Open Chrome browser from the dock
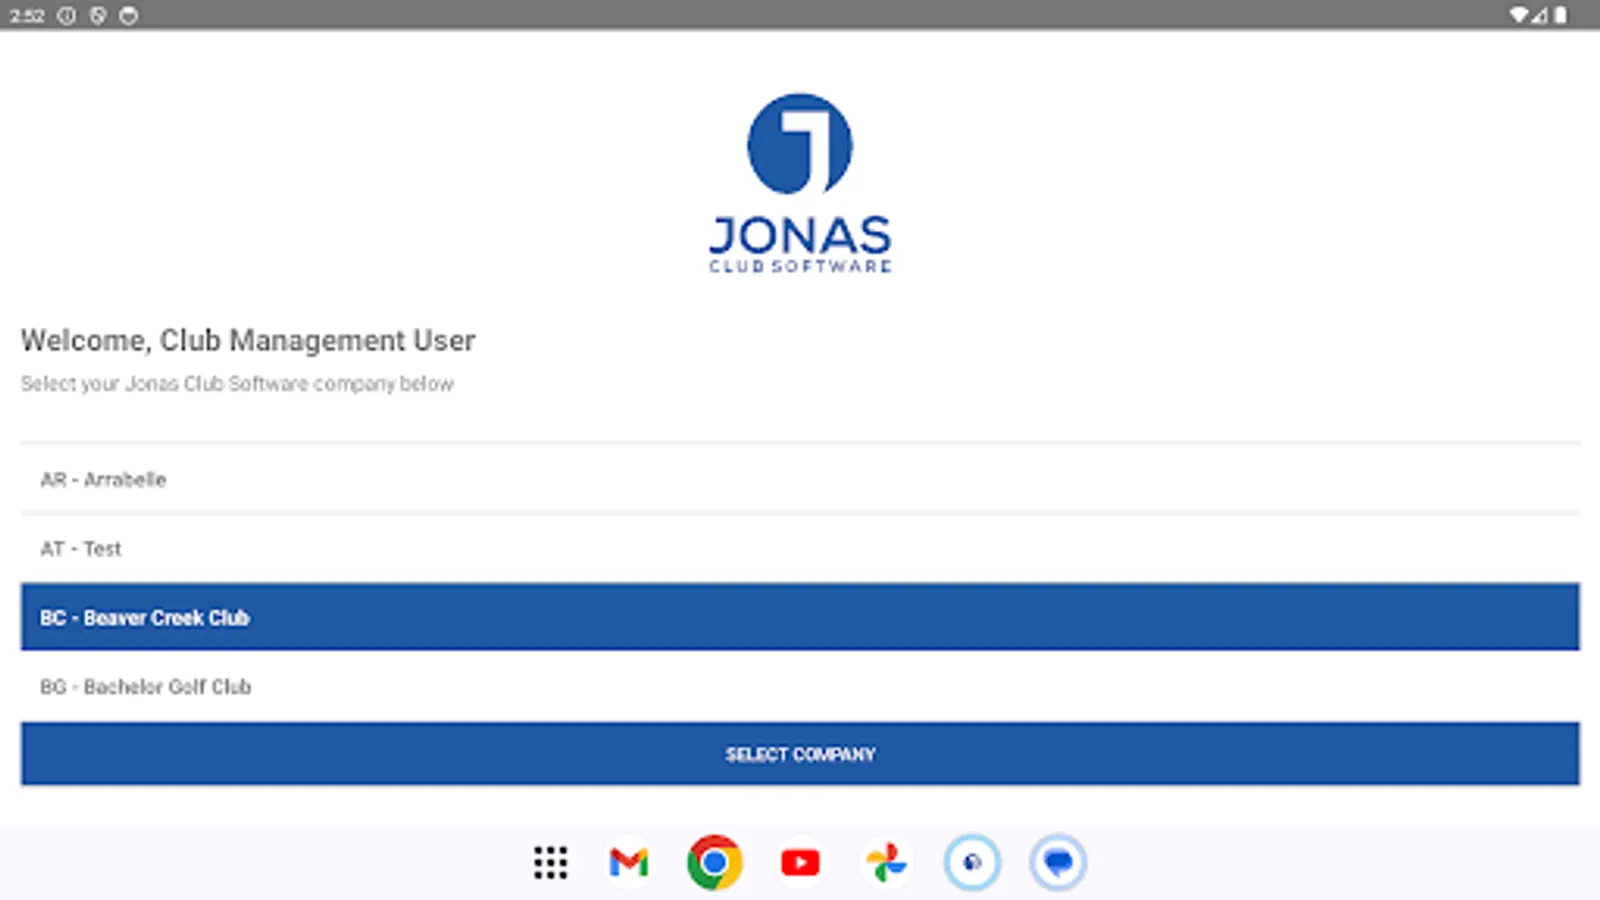Viewport: 1600px width, 900px height. pos(714,862)
